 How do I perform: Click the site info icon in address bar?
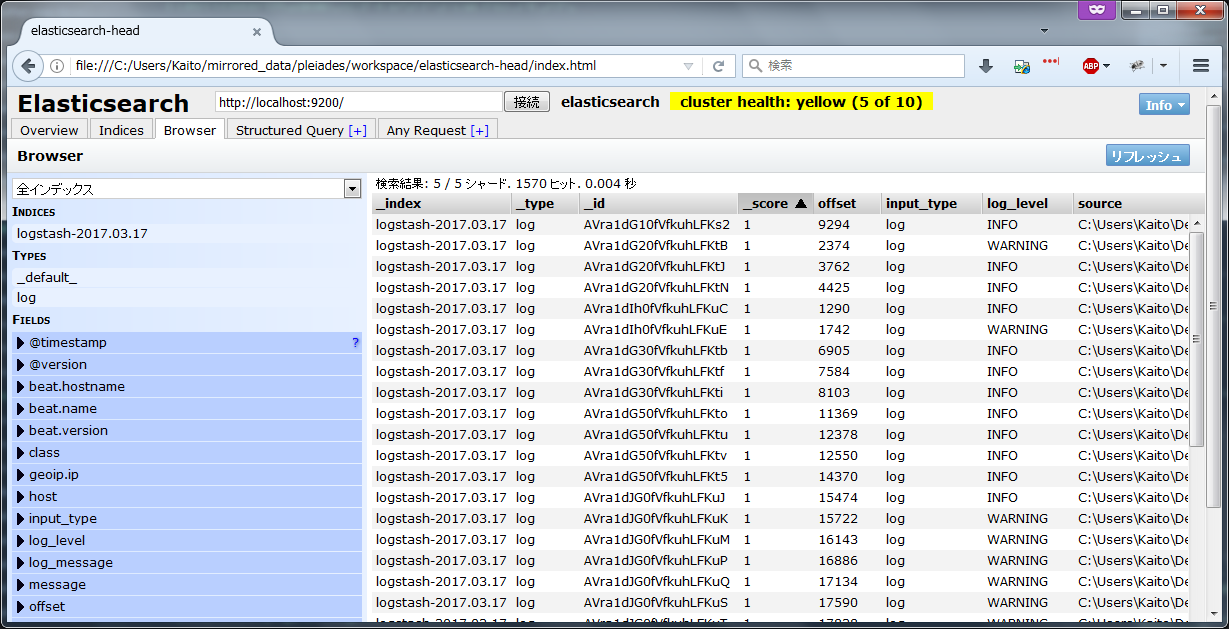point(57,66)
